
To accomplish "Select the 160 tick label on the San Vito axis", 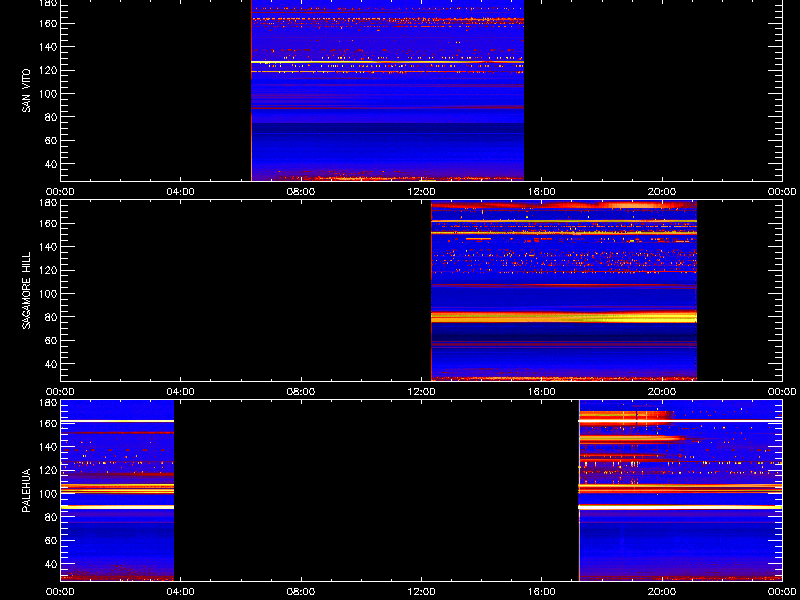I will pos(47,23).
